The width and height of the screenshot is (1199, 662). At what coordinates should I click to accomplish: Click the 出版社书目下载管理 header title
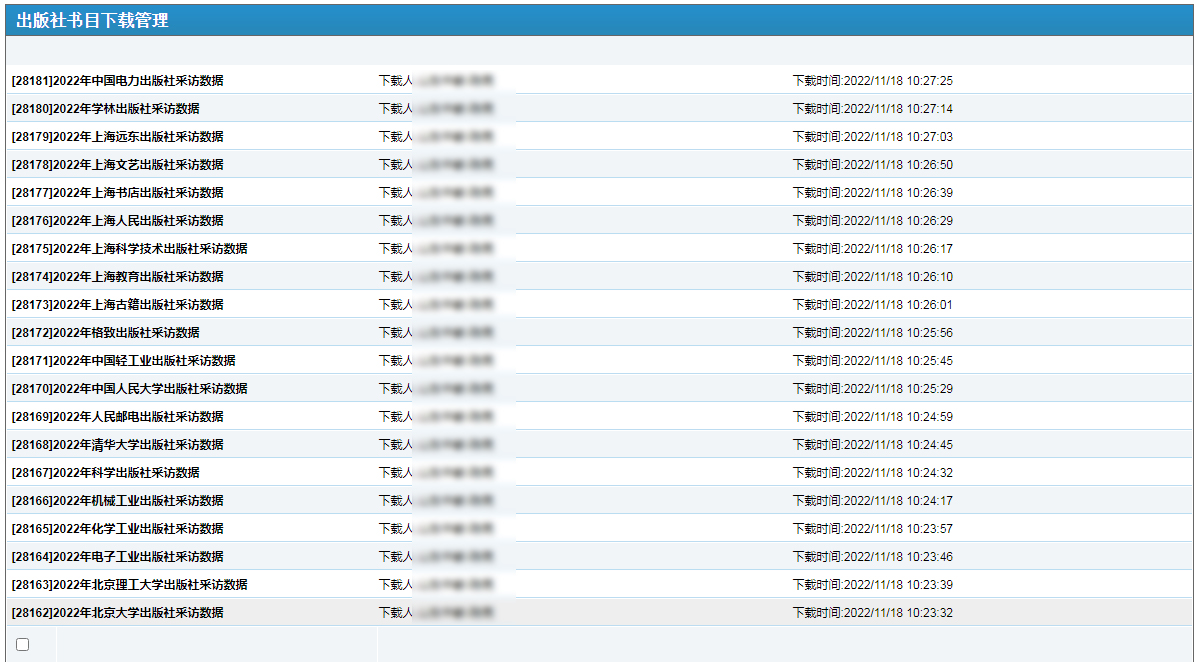click(92, 20)
